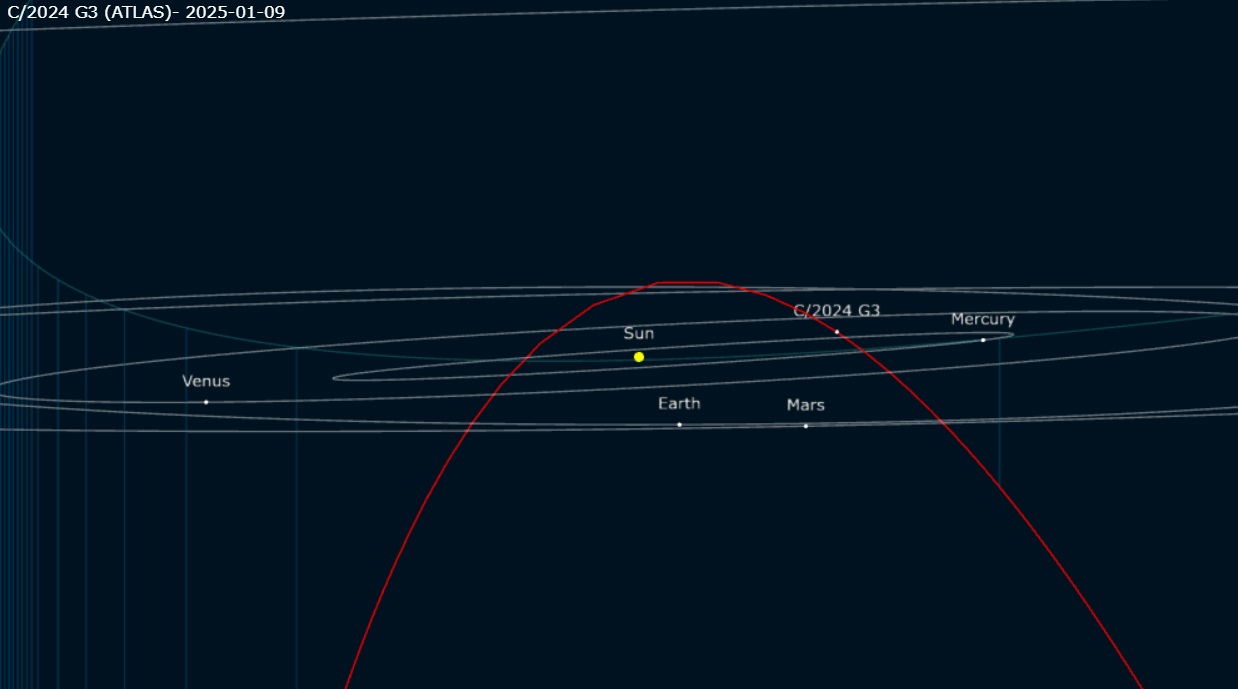
Task: Click the right tip of Mercury's orbit ellipse
Action: point(1012,334)
